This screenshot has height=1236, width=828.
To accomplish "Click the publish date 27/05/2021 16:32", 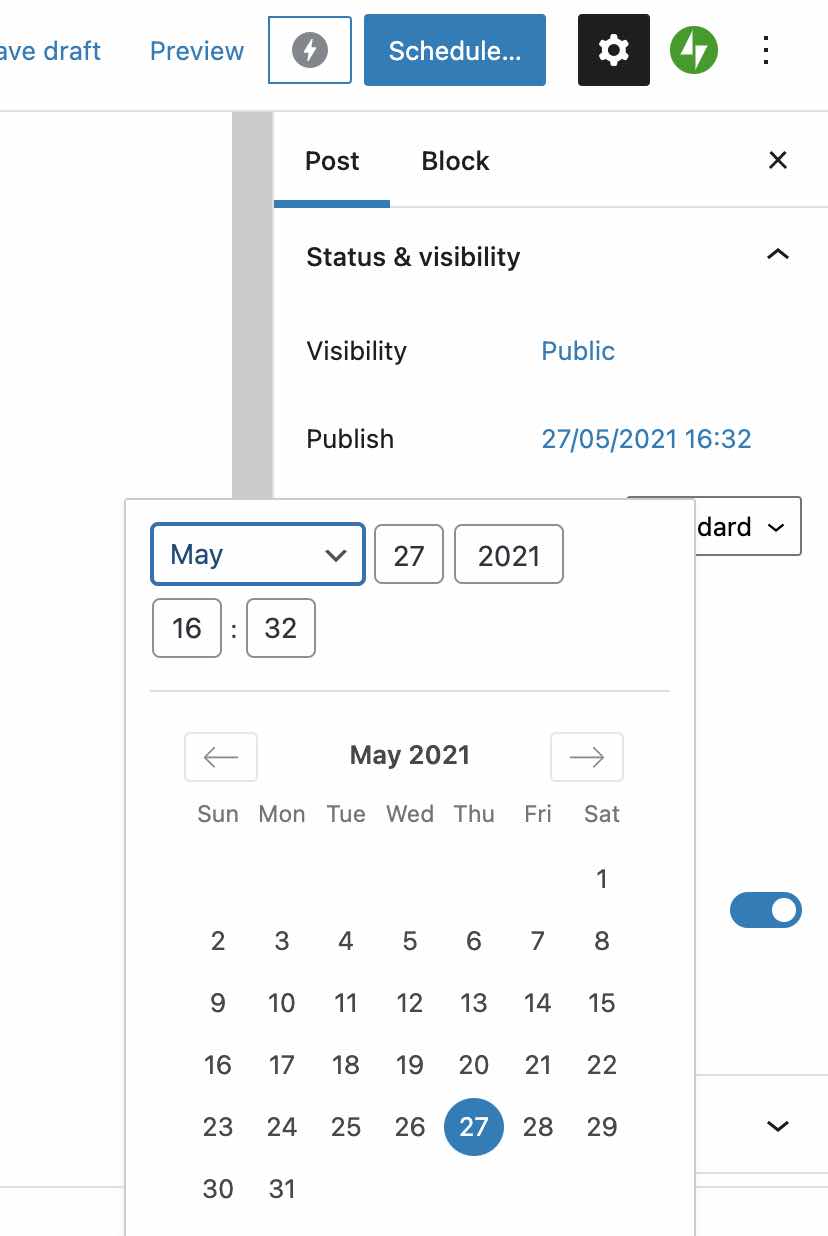I will coord(646,439).
